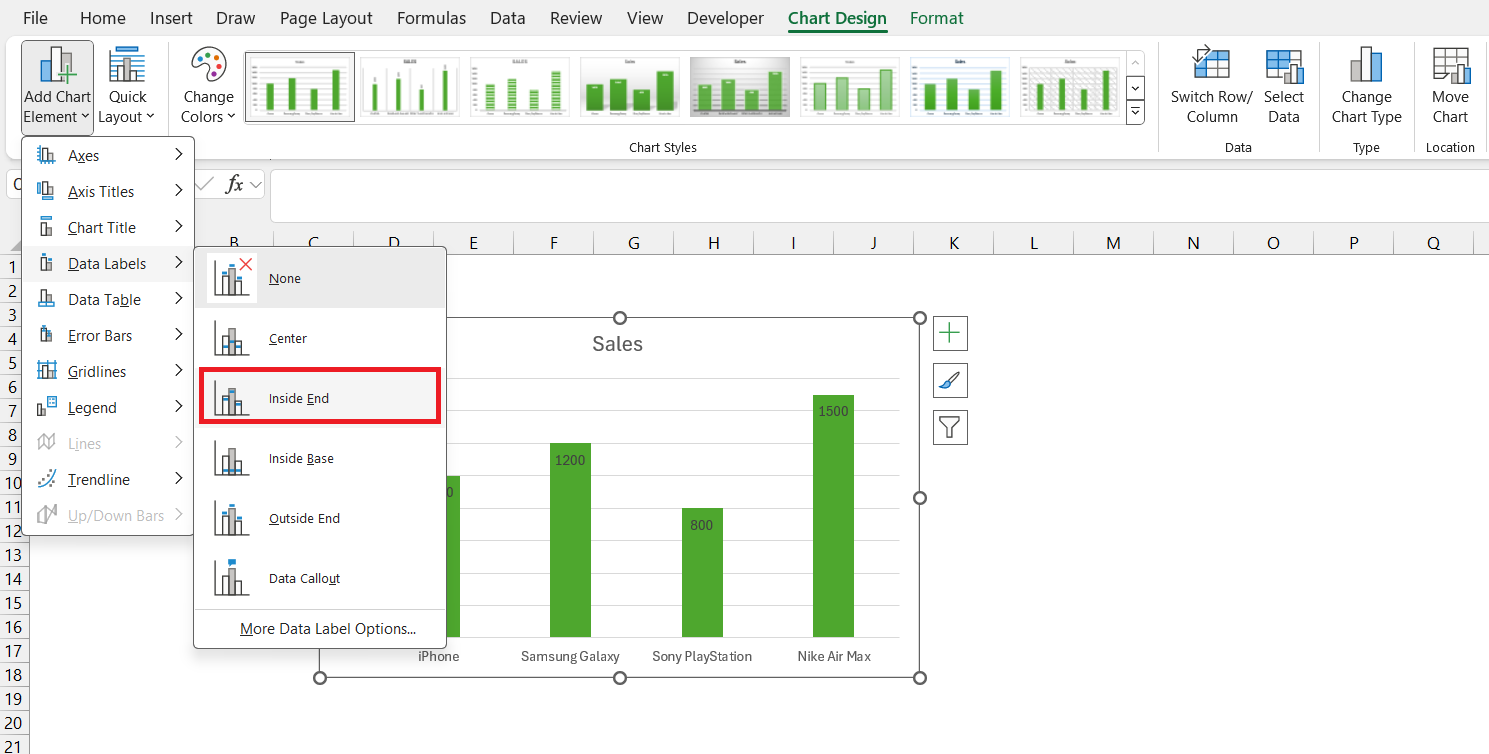1489x754 pixels.
Task: Switch to the View tab
Action: (645, 18)
